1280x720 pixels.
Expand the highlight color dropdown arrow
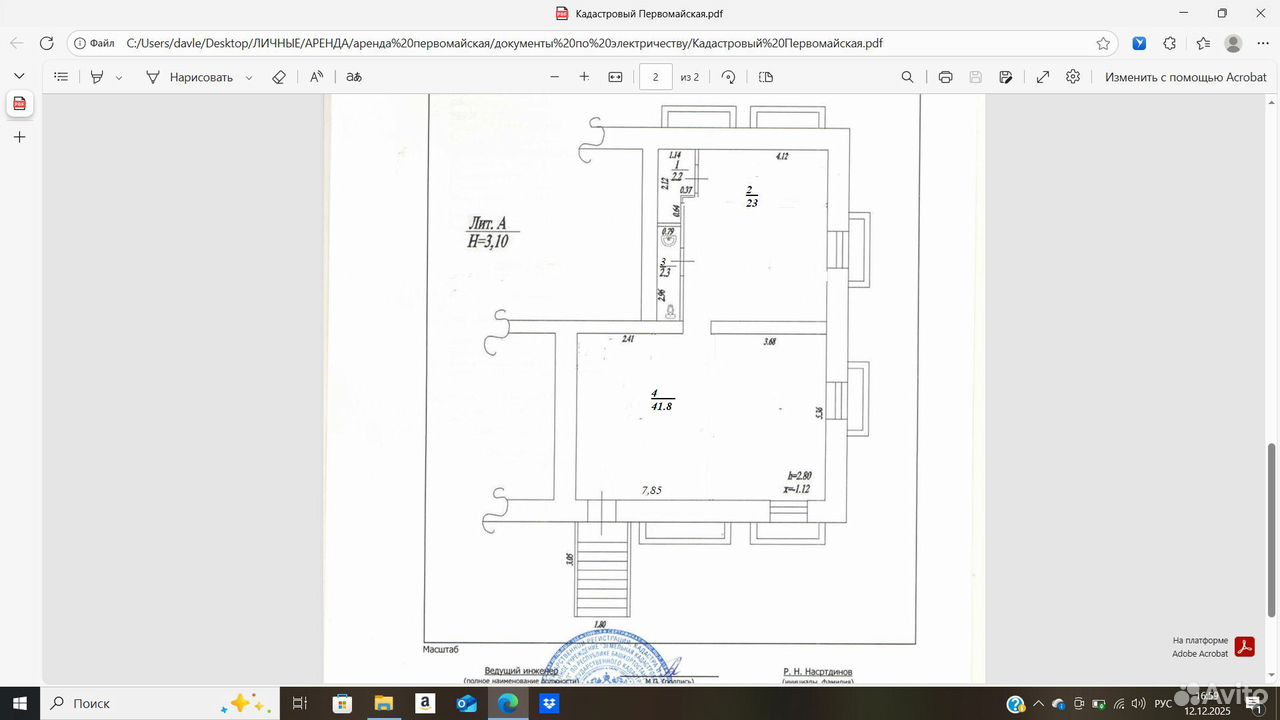[119, 77]
